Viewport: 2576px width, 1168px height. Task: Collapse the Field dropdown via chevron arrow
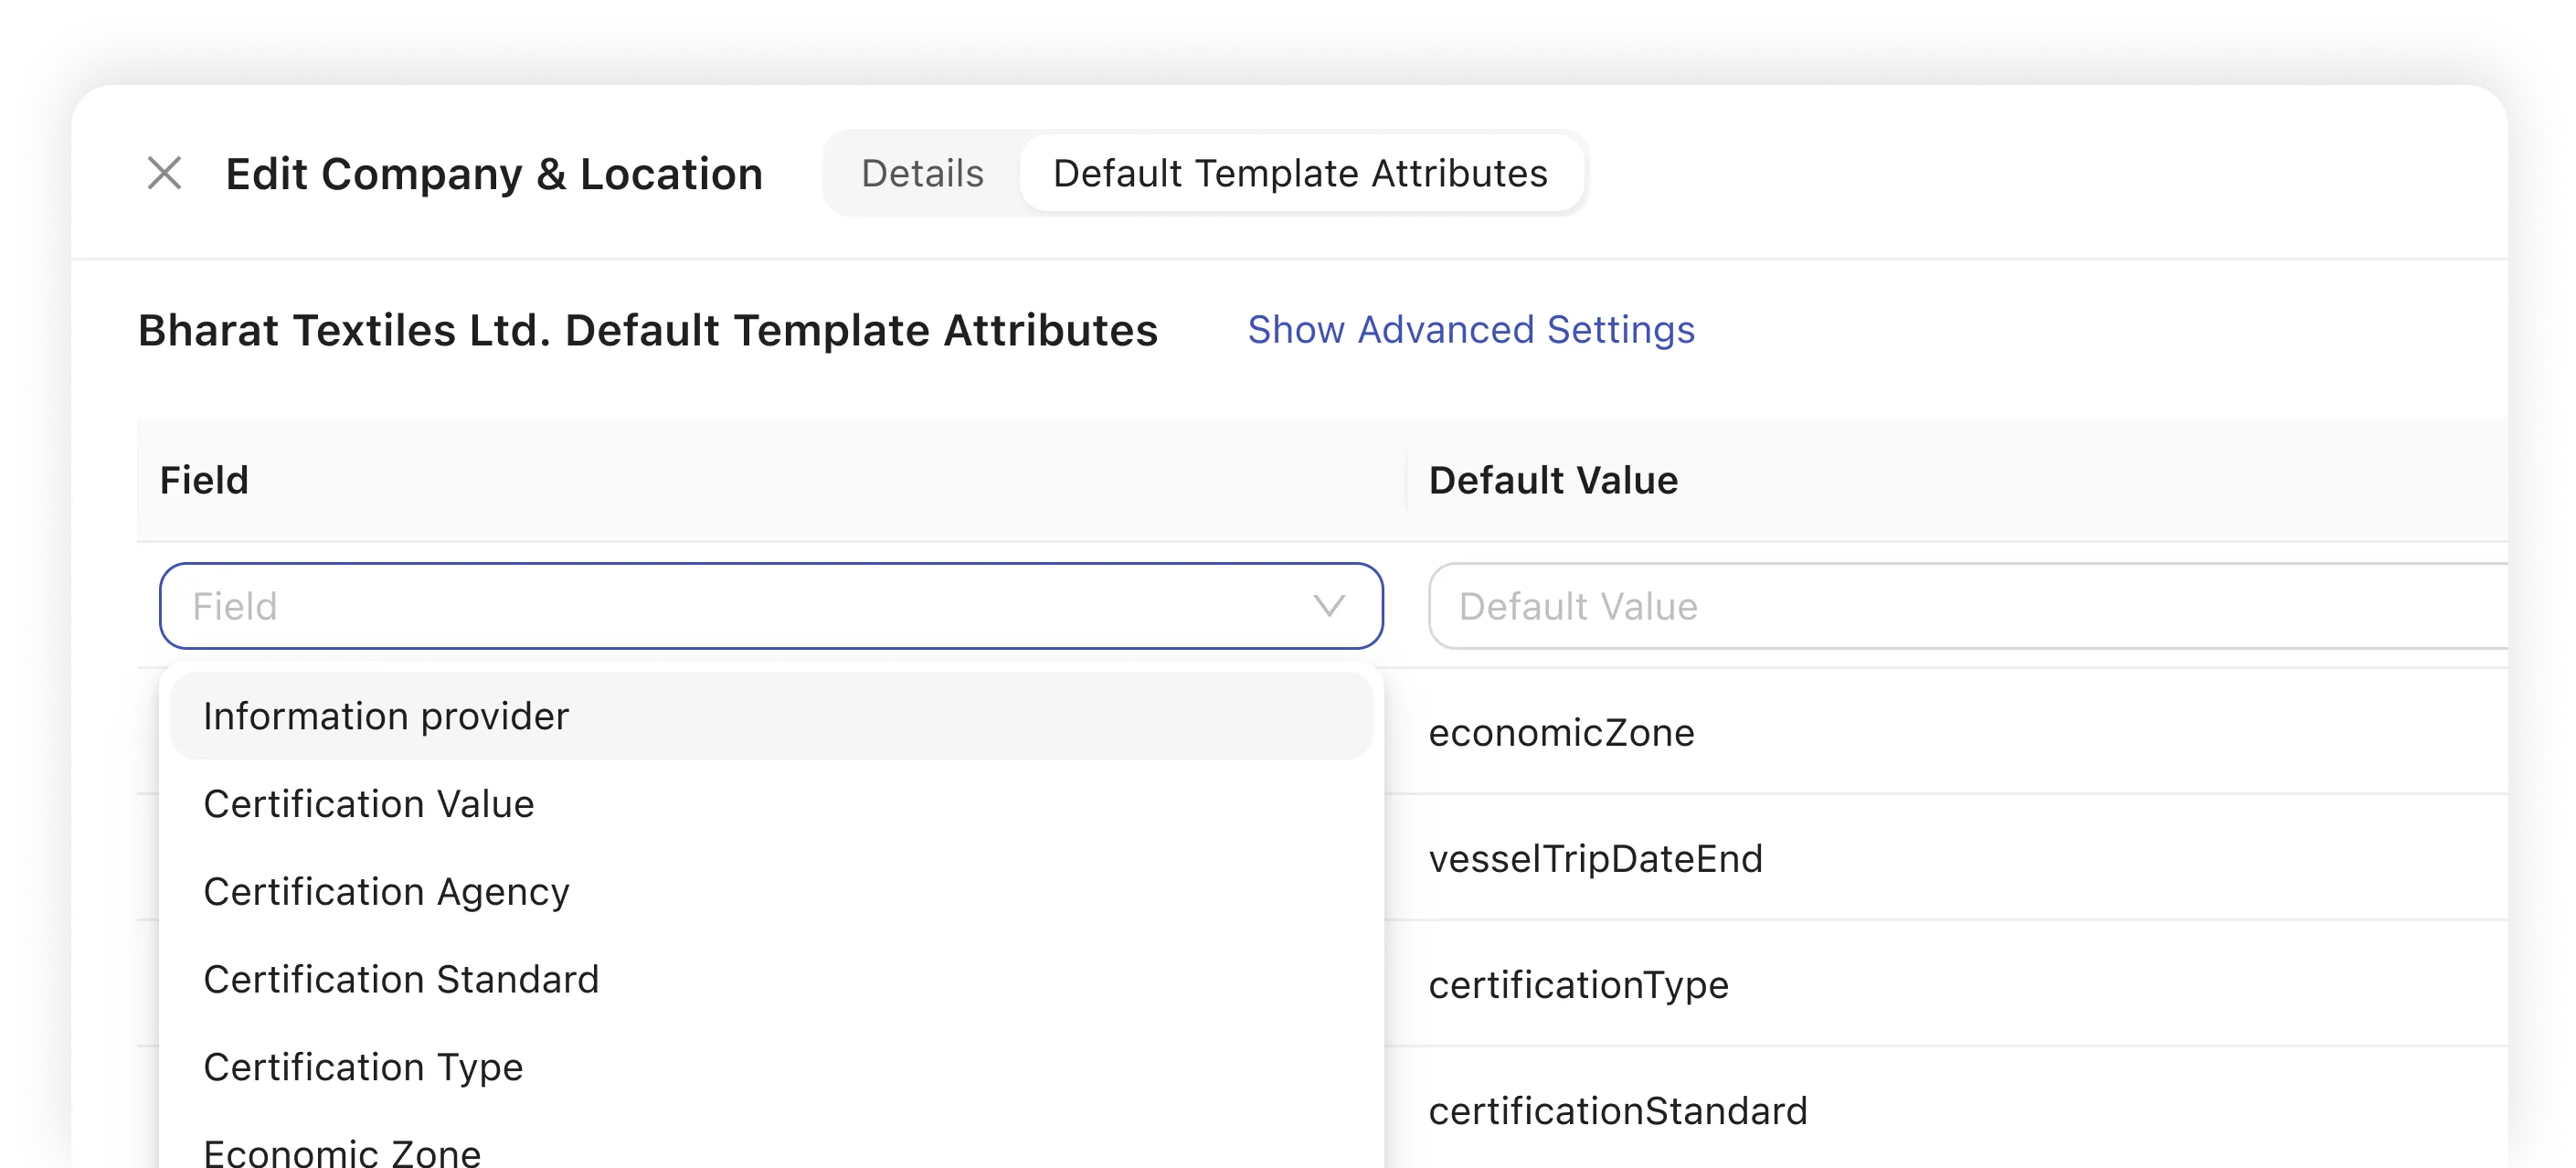(1328, 606)
